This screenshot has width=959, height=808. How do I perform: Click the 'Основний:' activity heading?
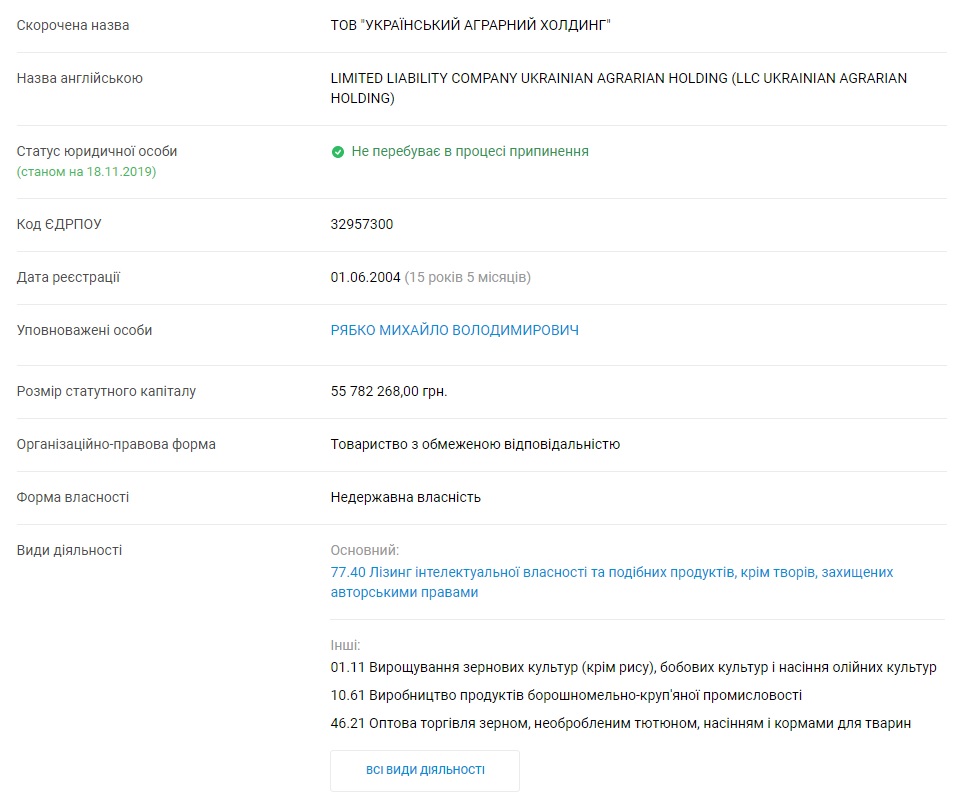[364, 550]
